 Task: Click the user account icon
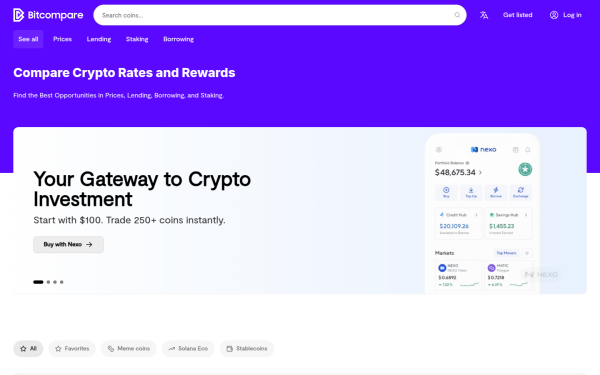554,15
